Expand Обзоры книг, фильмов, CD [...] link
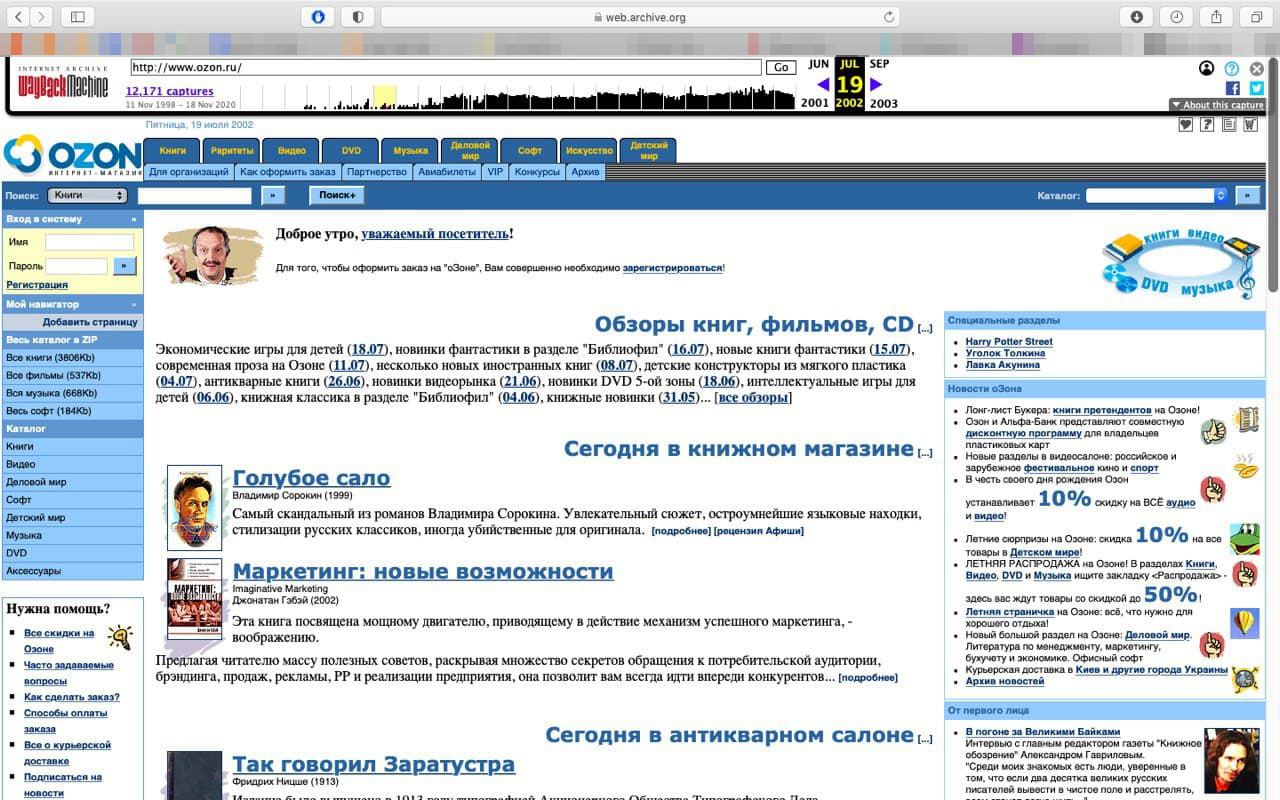Viewport: 1280px width, 800px height. coord(925,328)
